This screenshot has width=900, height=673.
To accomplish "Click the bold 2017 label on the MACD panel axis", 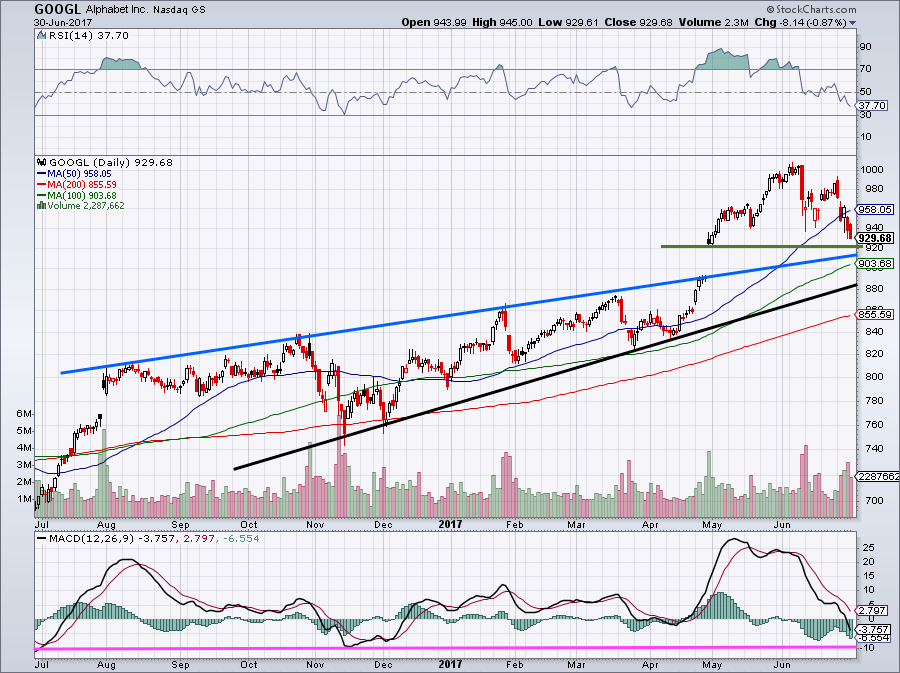I will point(450,665).
